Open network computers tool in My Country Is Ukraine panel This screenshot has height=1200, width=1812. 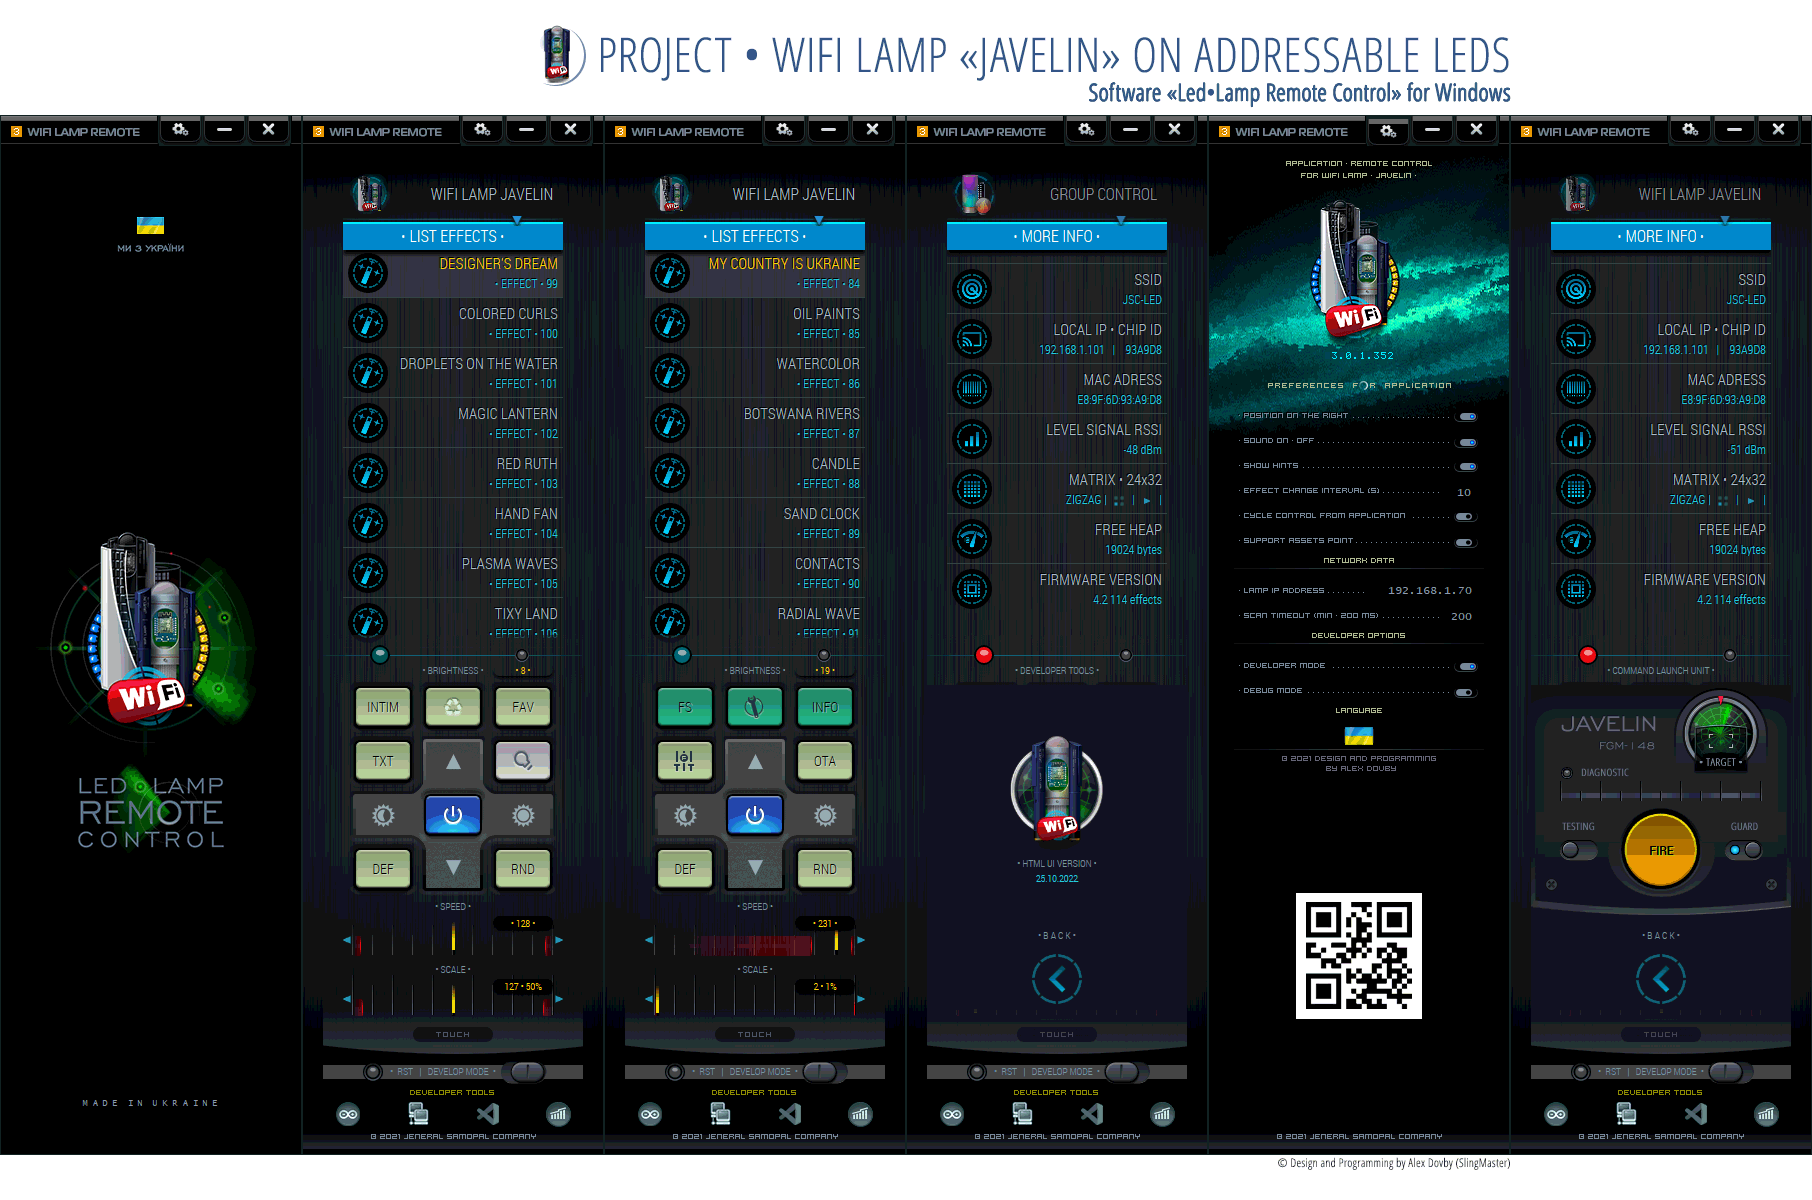720,1113
